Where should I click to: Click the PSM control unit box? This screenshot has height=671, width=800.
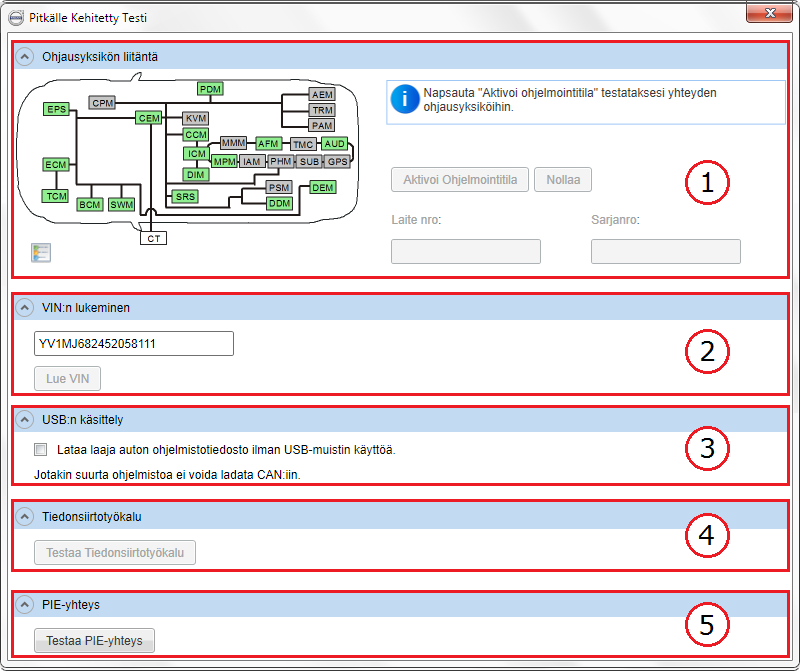(280, 187)
